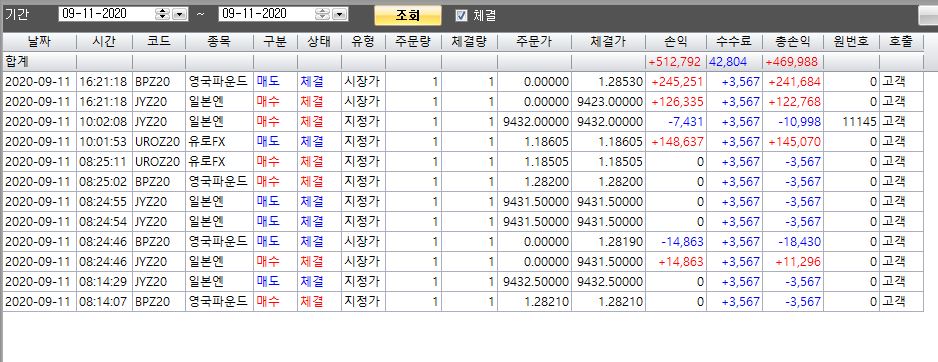Click the profit cell +245,251
Screen dimensions: 938x362
677,82
